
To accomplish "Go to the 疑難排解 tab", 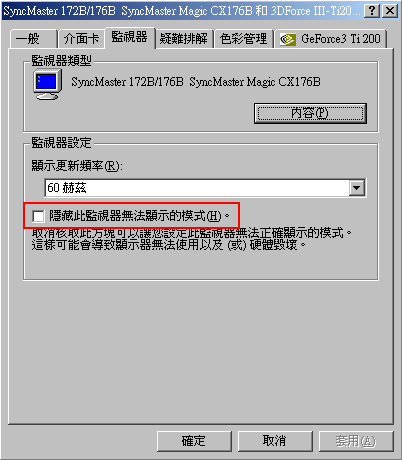I will coord(184,39).
